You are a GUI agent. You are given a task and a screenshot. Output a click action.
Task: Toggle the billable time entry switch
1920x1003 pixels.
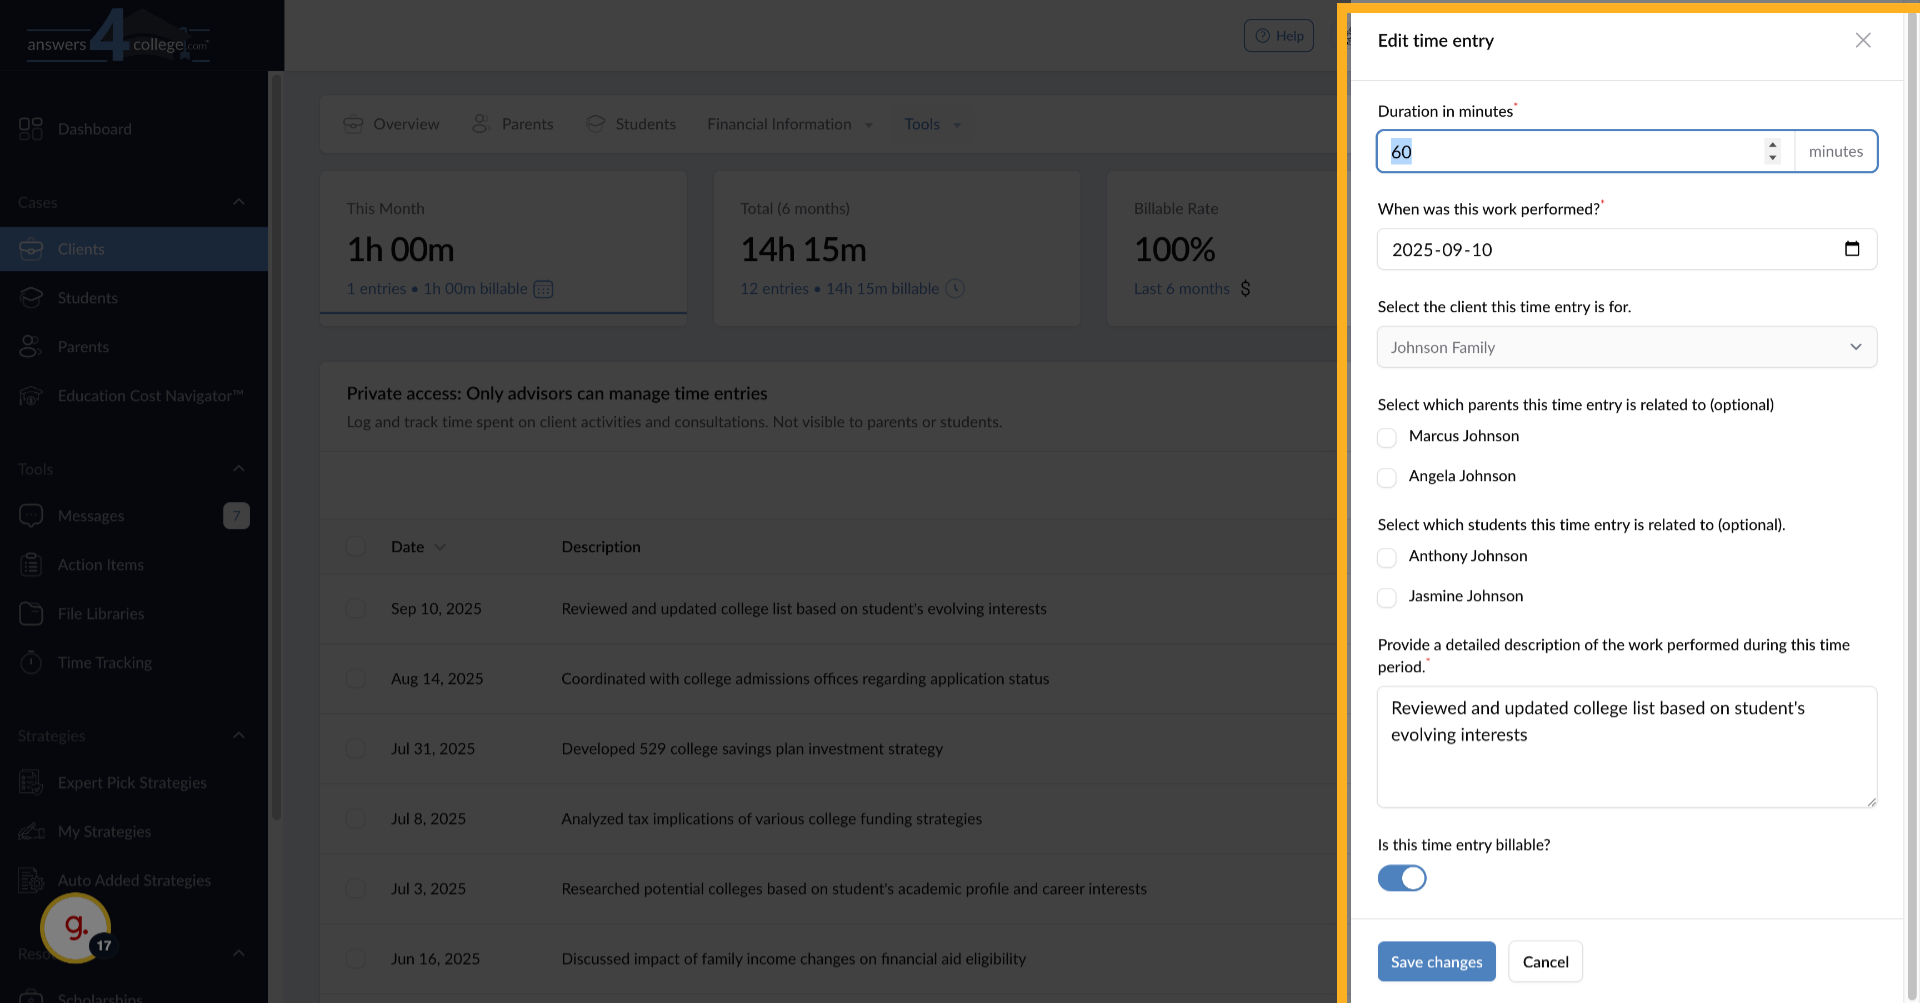(x=1401, y=878)
